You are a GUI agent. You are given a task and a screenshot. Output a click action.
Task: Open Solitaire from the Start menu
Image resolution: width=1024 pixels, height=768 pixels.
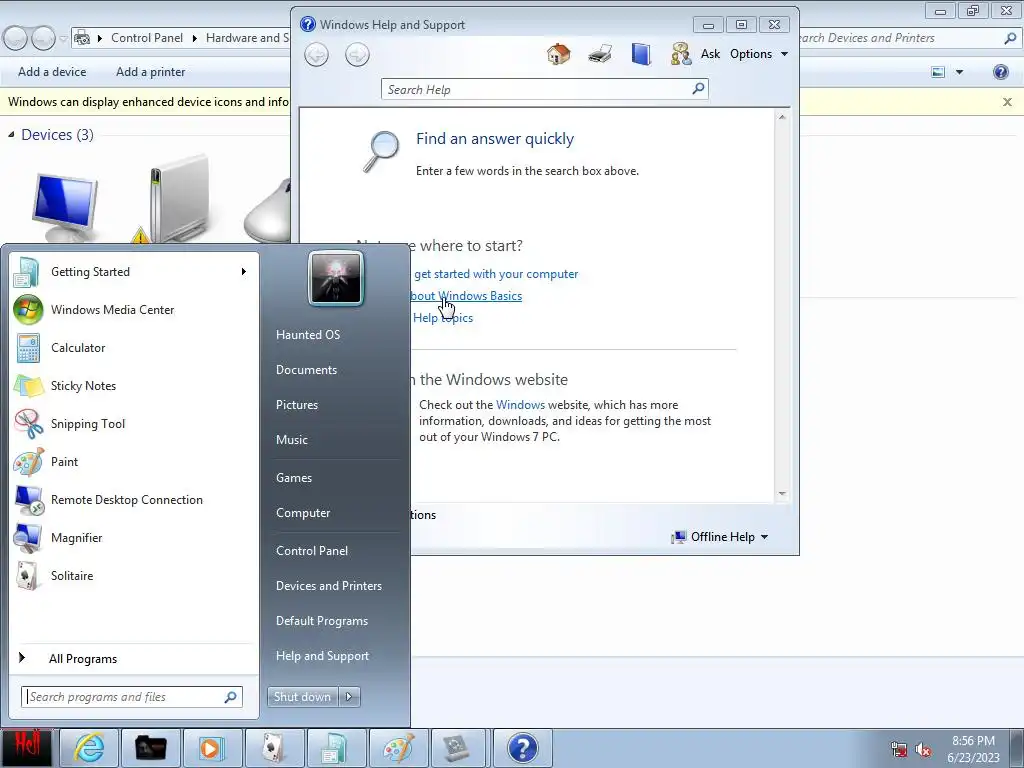pyautogui.click(x=134, y=575)
